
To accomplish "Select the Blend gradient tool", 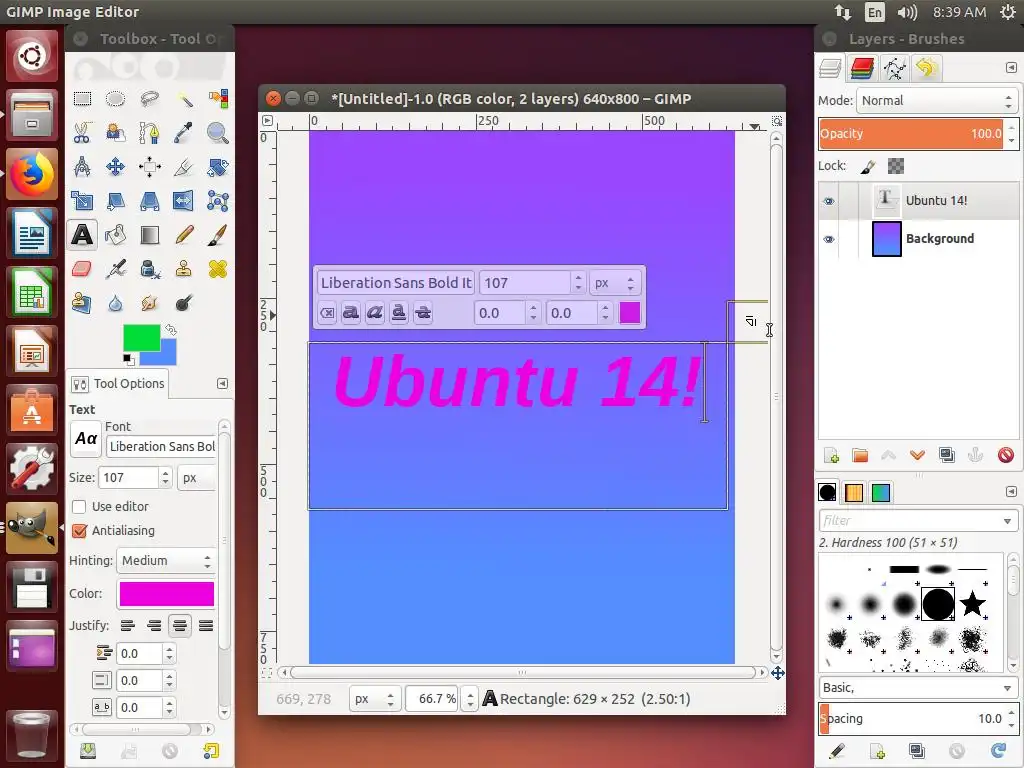I will point(150,234).
